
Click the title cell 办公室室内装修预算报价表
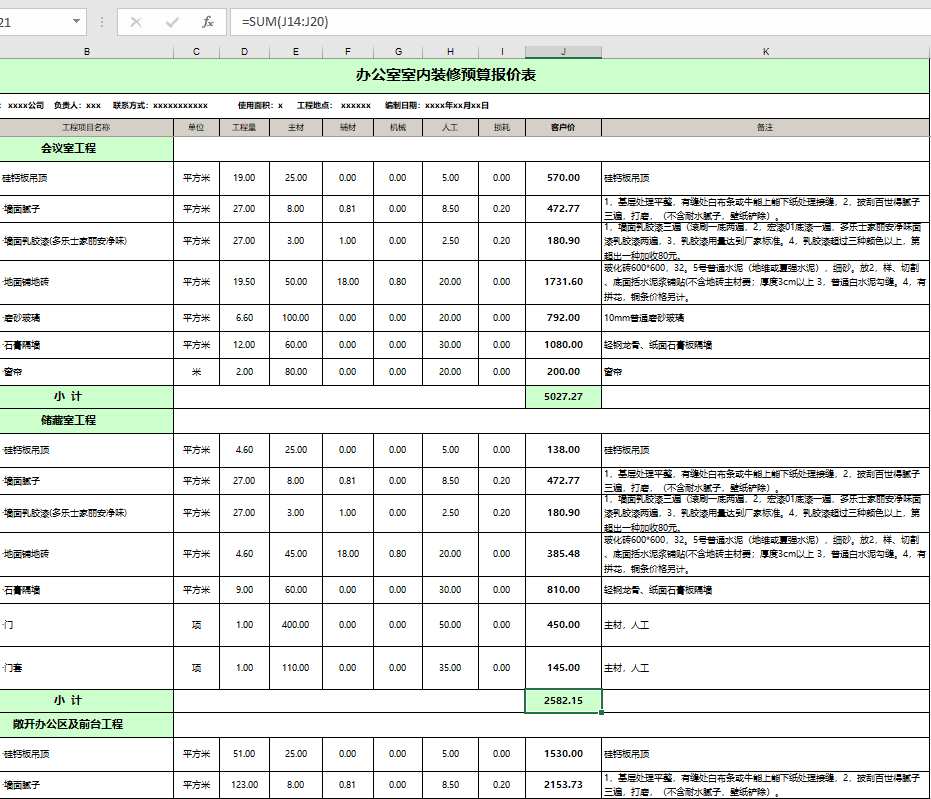[x=446, y=75]
